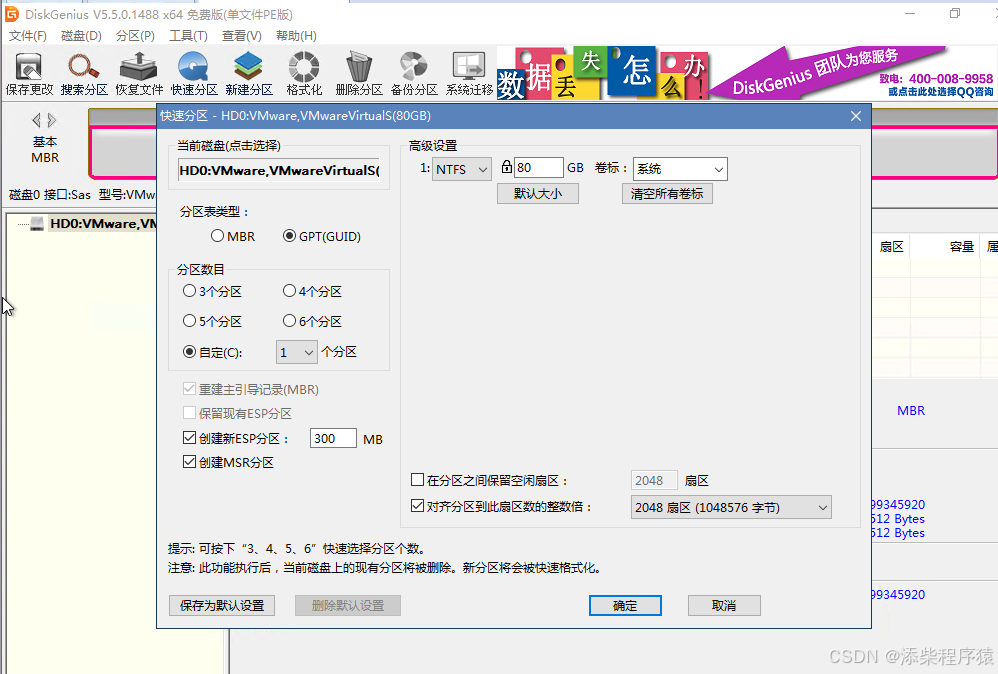The width and height of the screenshot is (998, 674).
Task: Open the 帮助(H) menu
Action: [296, 36]
